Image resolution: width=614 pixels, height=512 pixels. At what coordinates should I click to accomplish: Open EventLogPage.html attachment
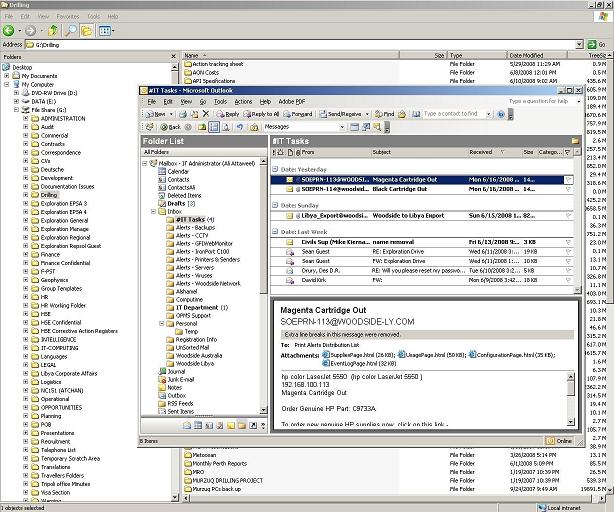click(359, 363)
